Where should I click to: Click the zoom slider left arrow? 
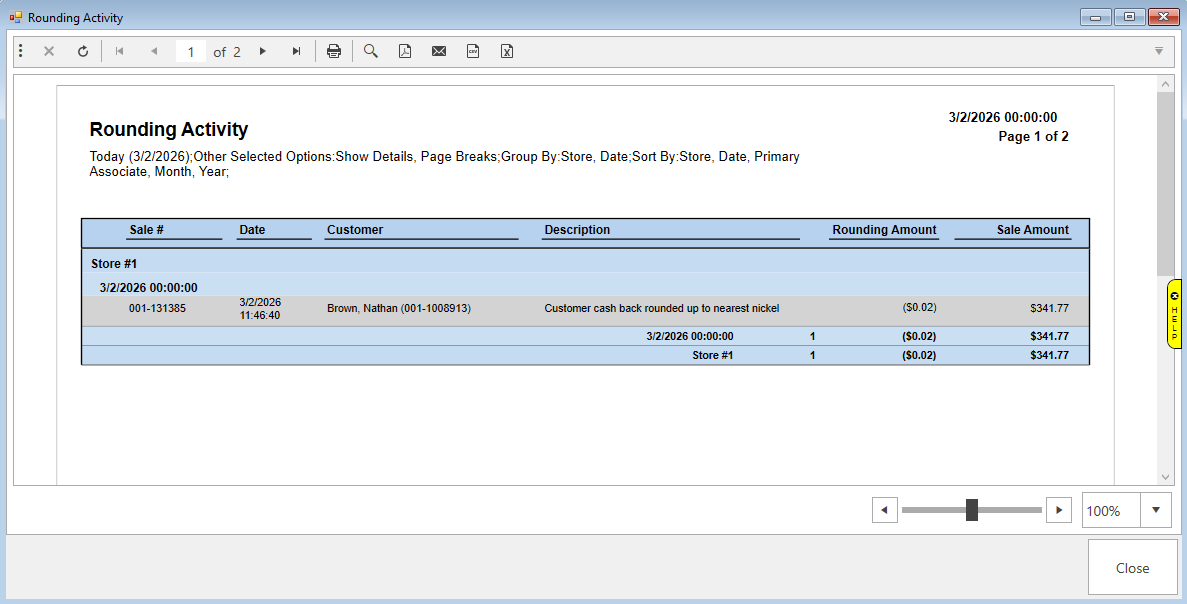click(x=884, y=510)
